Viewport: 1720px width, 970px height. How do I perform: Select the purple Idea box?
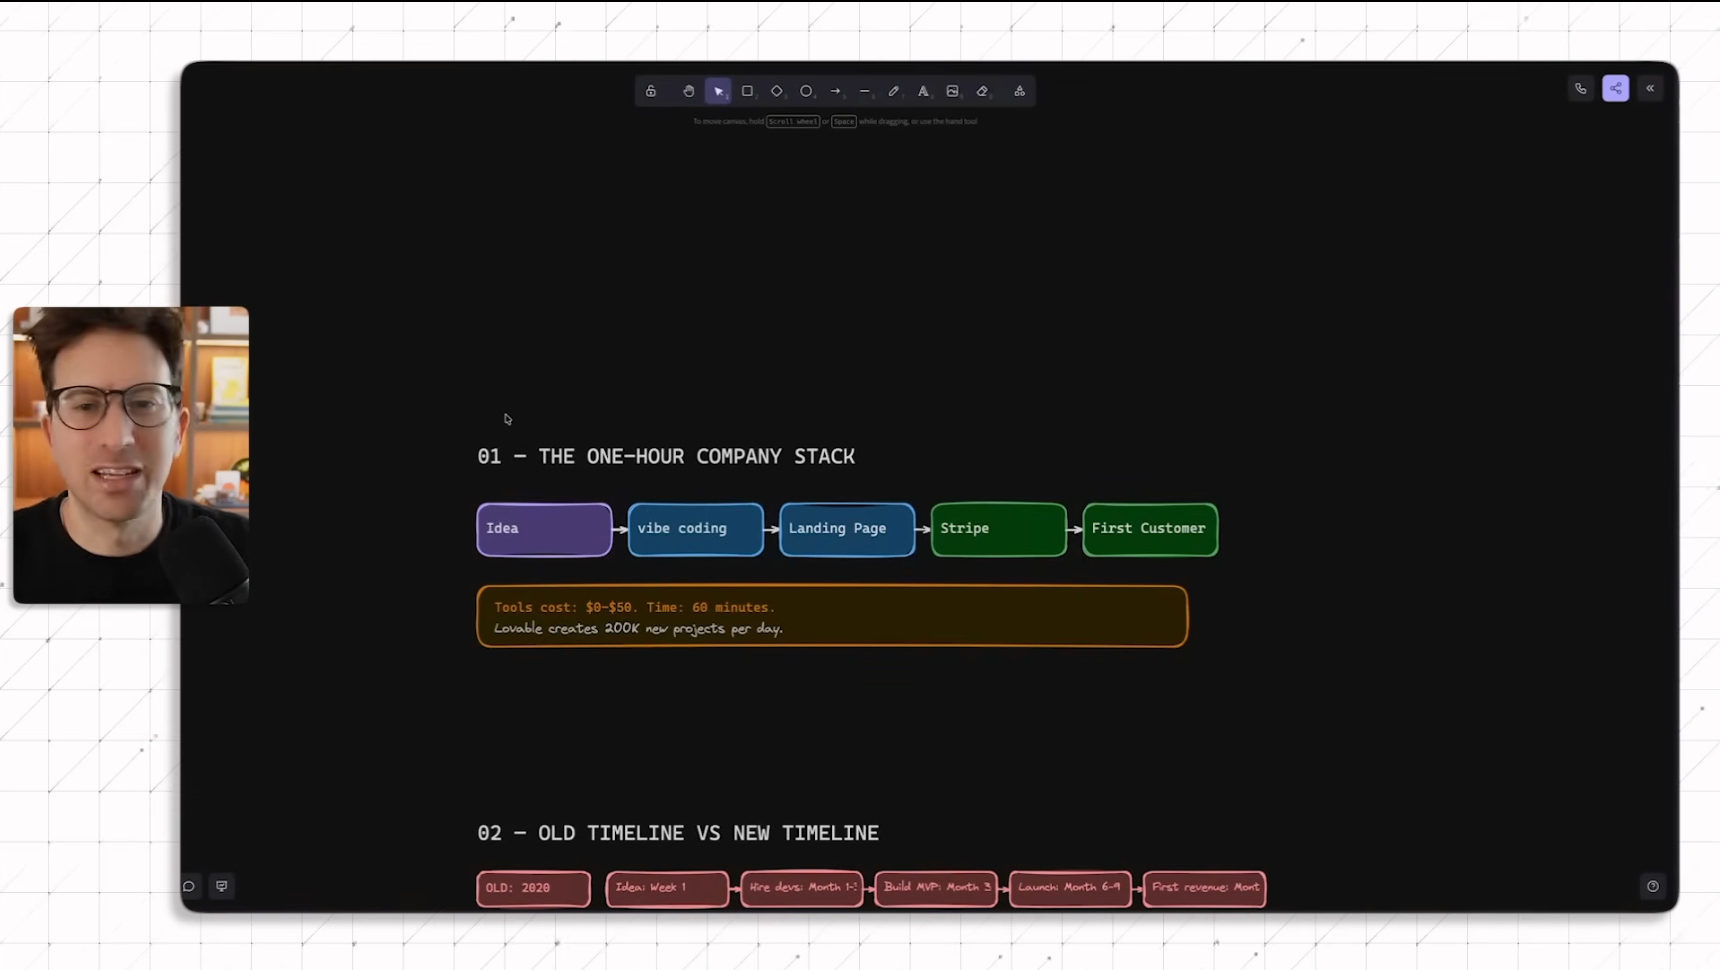[544, 529]
